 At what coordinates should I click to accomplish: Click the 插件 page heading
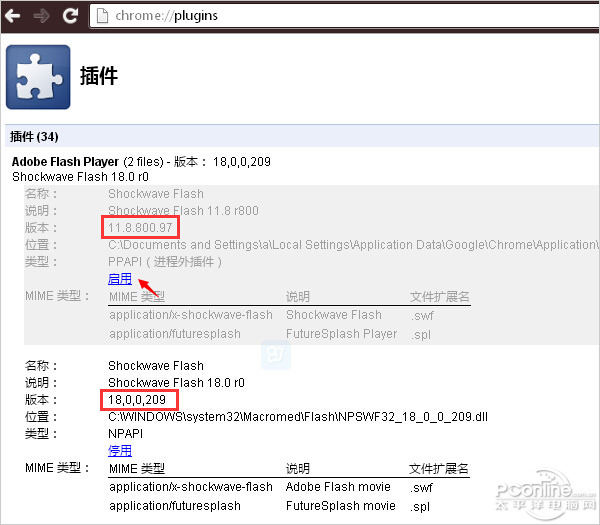click(x=99, y=77)
